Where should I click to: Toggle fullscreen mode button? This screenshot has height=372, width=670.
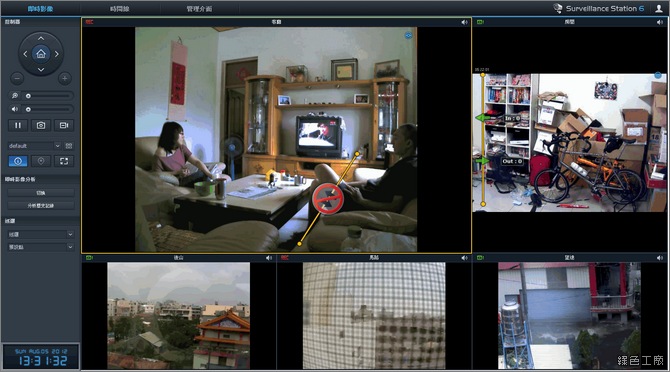pyautogui.click(x=64, y=161)
